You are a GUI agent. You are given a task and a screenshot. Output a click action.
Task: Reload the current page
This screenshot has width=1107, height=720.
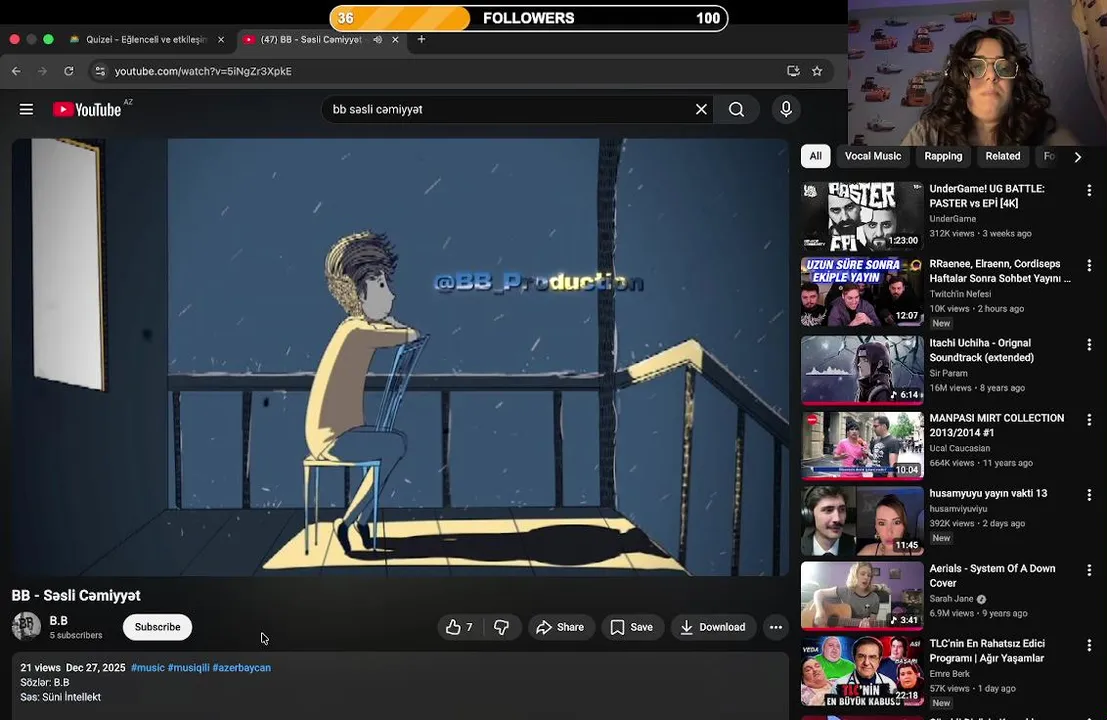(x=68, y=71)
